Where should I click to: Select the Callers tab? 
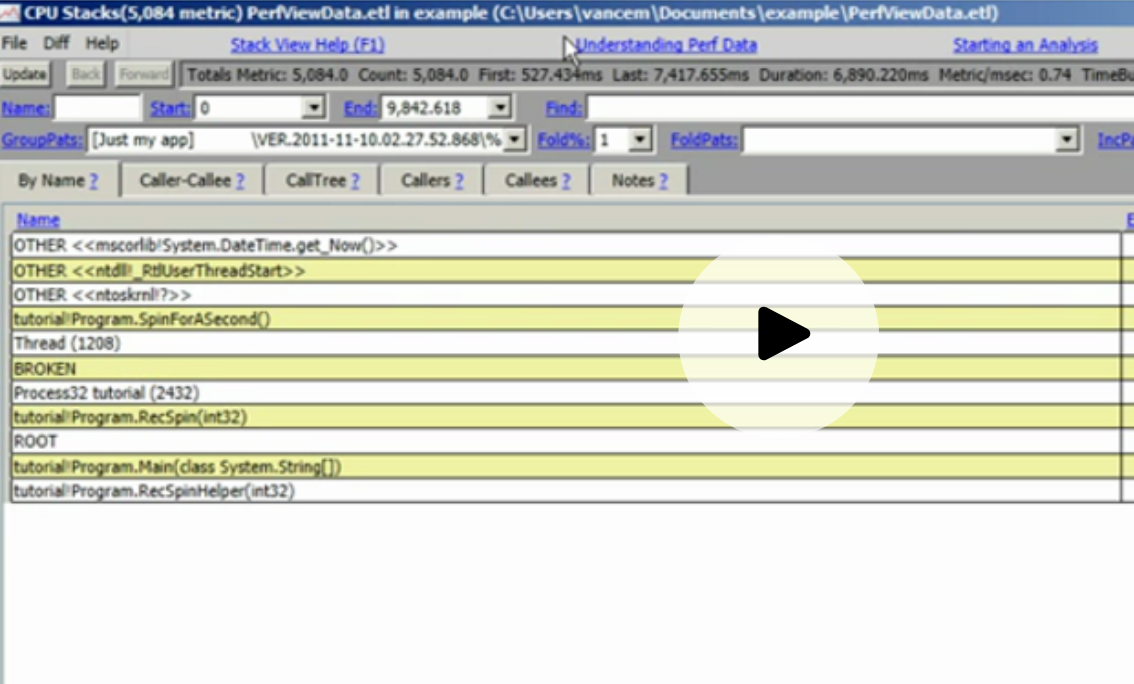coord(430,180)
